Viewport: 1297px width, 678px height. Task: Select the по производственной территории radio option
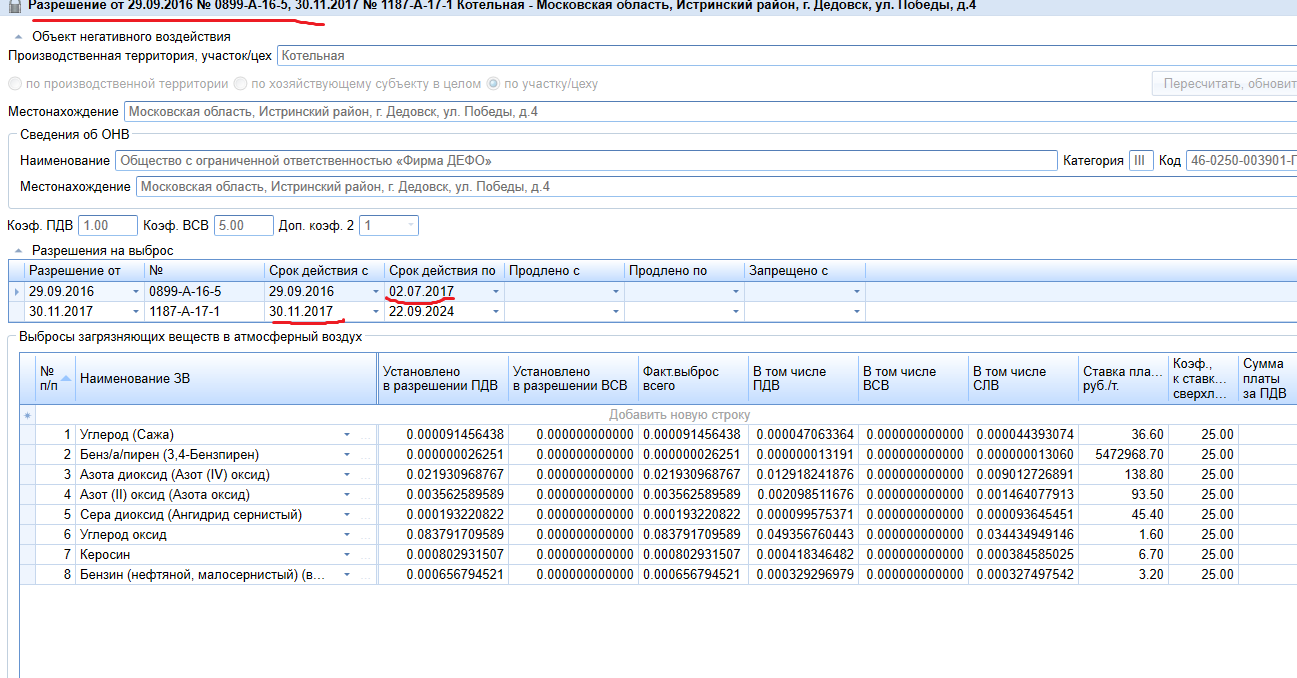click(x=15, y=84)
